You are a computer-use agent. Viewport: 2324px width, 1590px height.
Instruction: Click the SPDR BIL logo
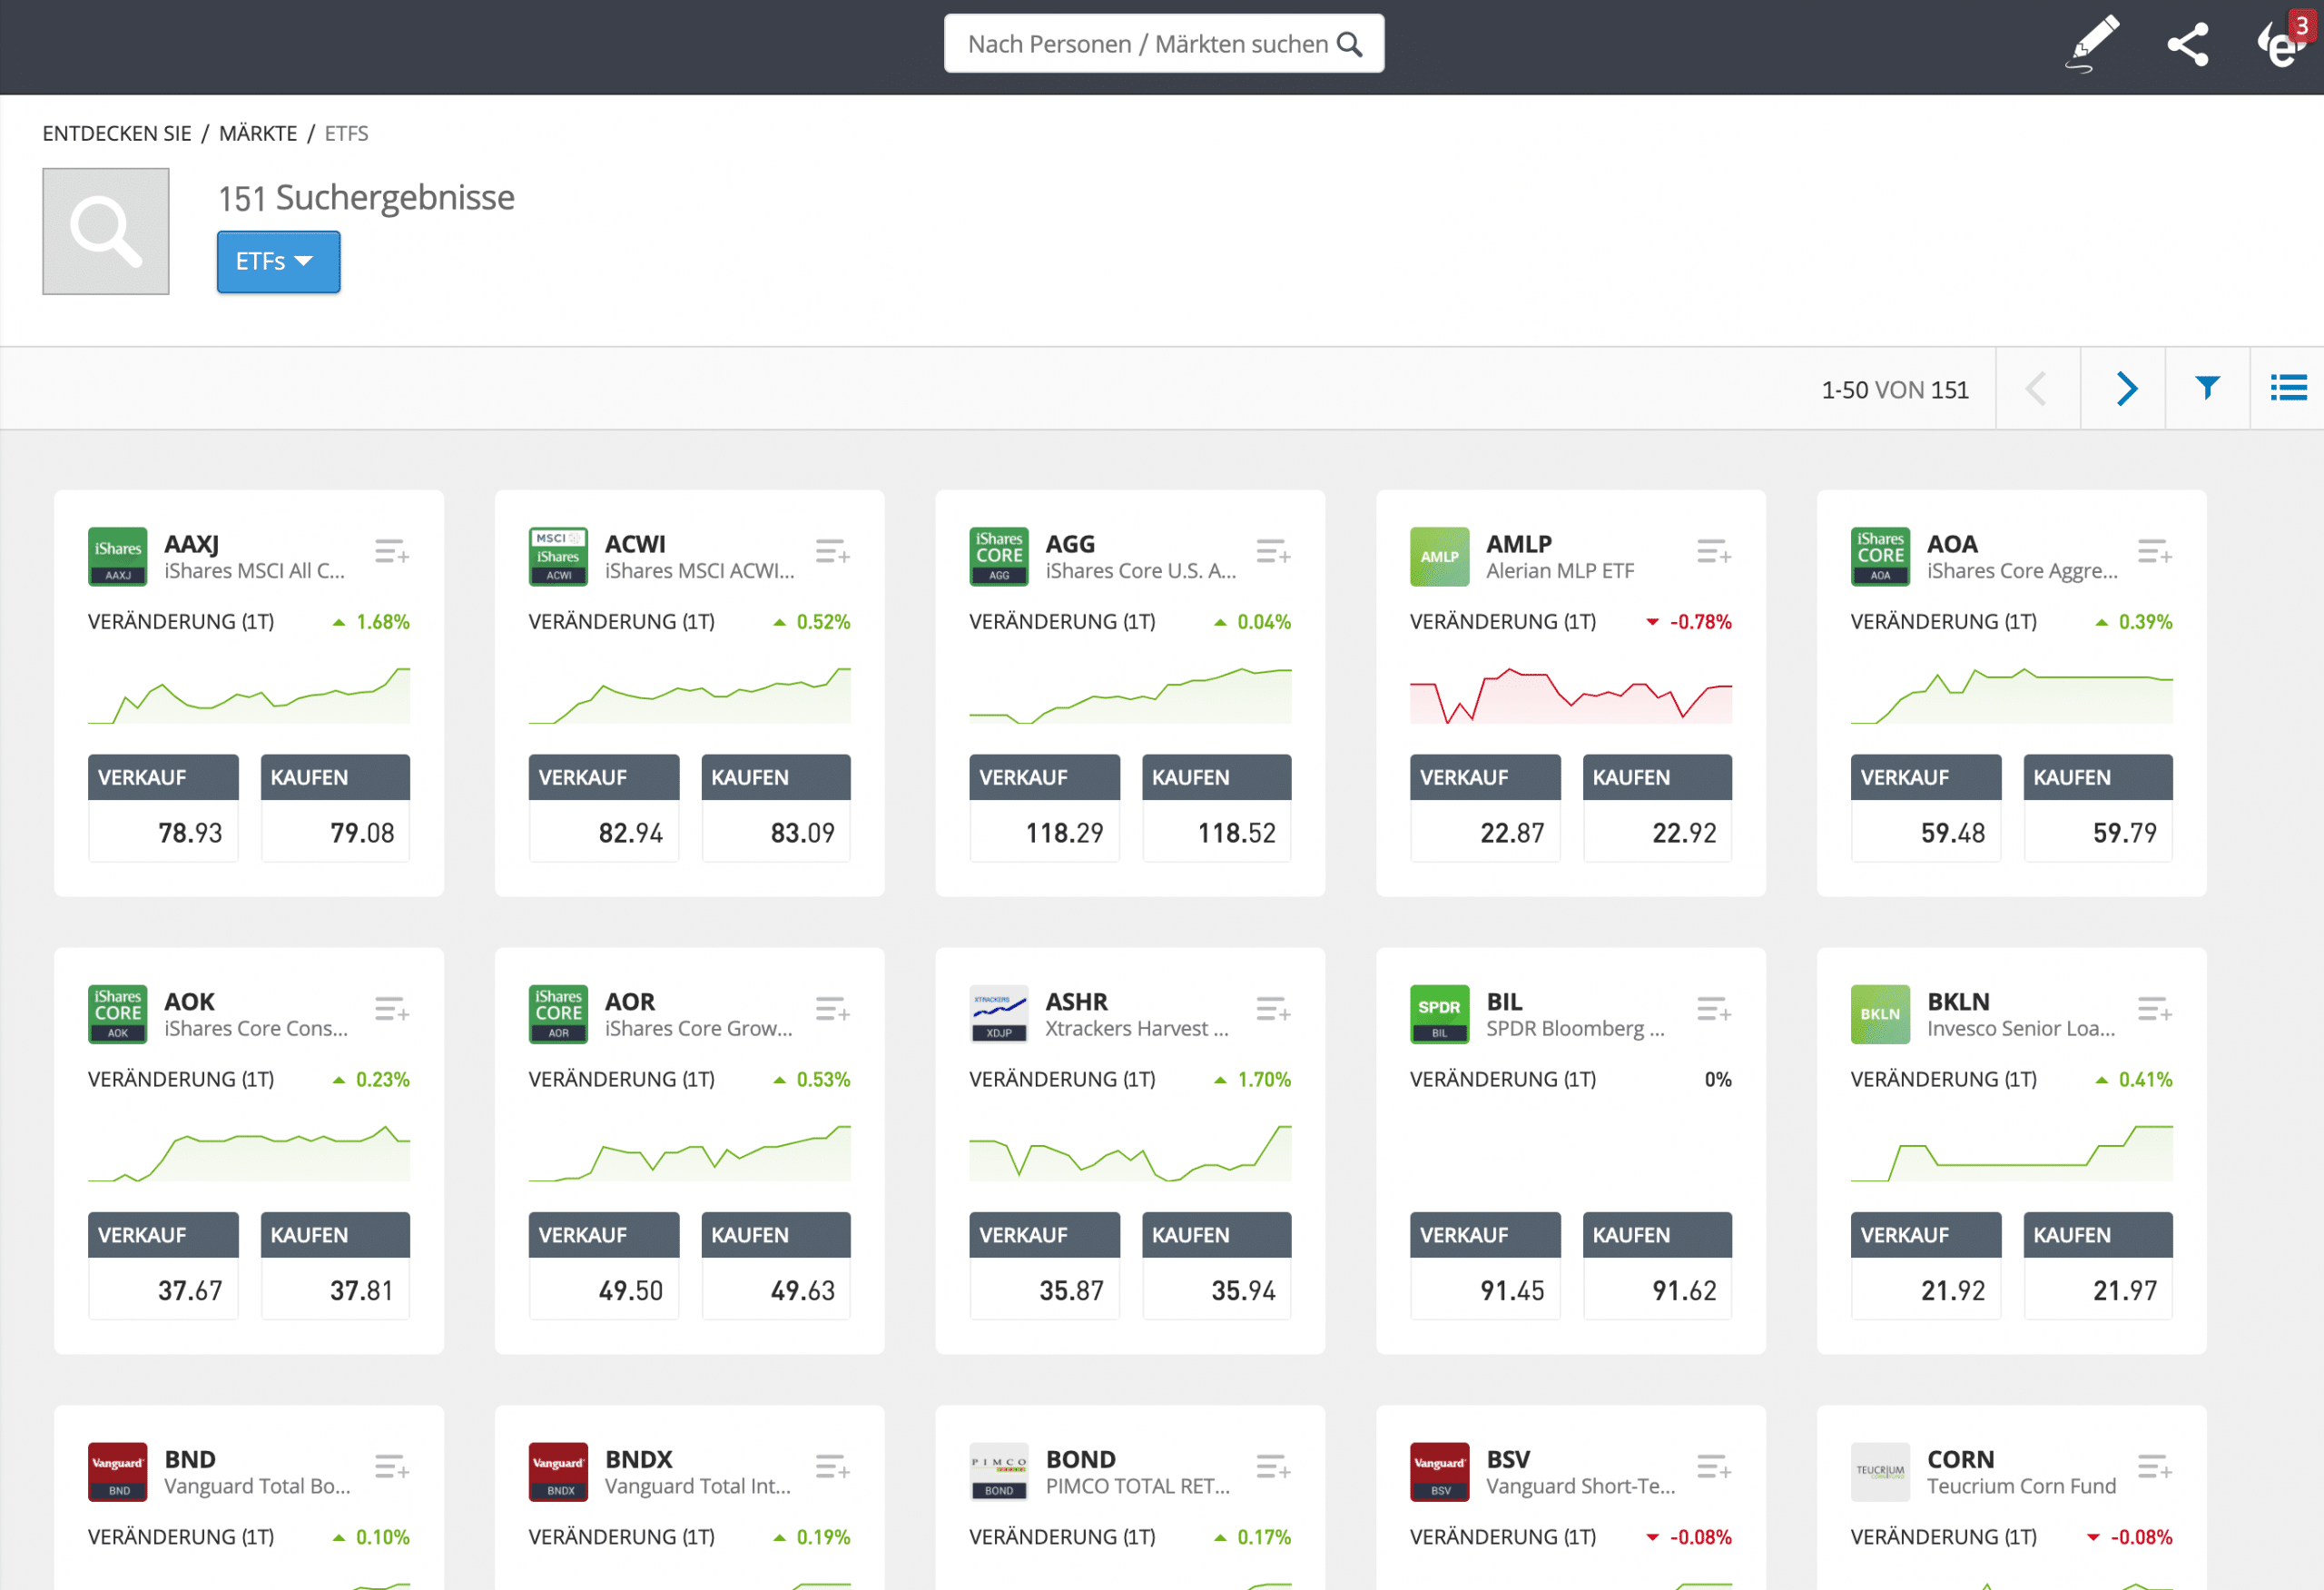1439,1014
